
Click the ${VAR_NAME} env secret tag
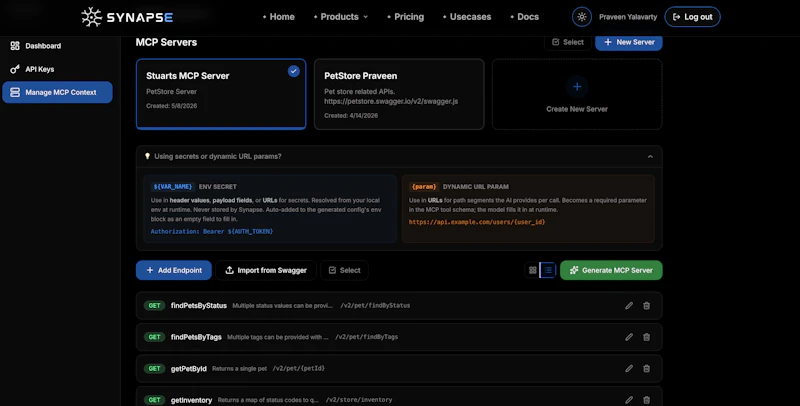click(x=173, y=187)
